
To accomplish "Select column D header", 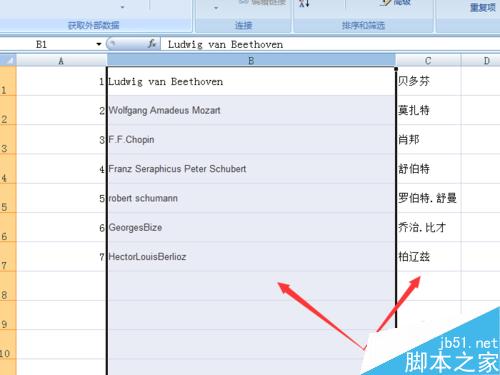I will pyautogui.click(x=481, y=61).
